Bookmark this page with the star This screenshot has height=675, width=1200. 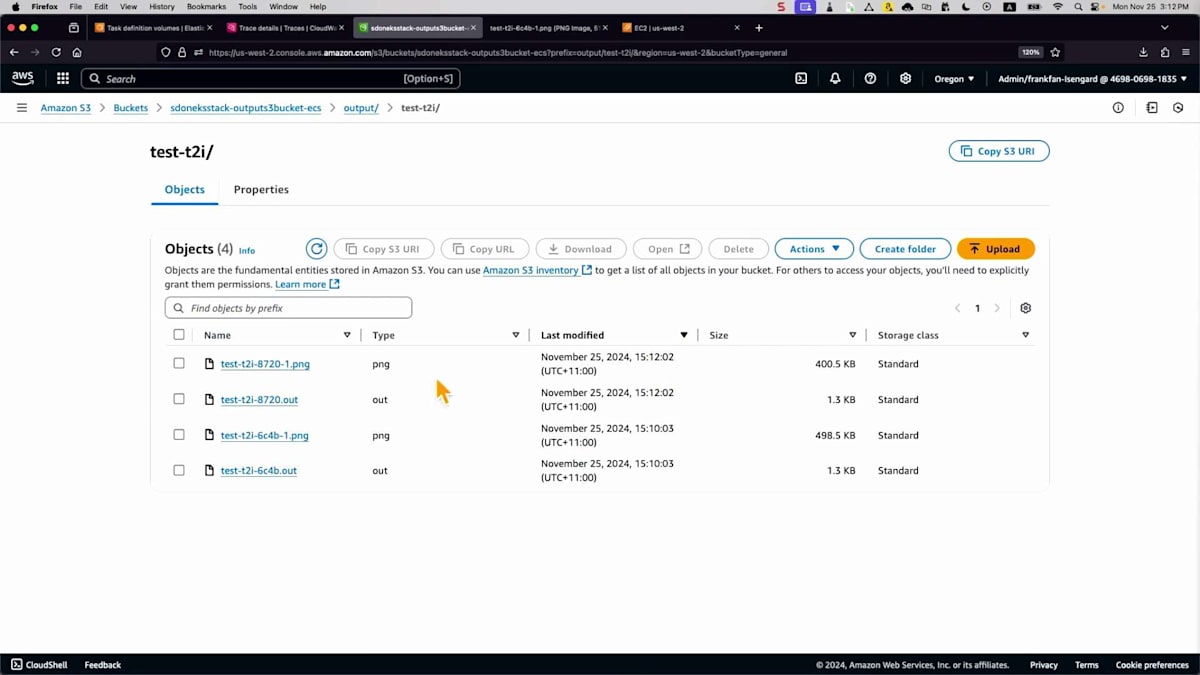coord(1055,52)
